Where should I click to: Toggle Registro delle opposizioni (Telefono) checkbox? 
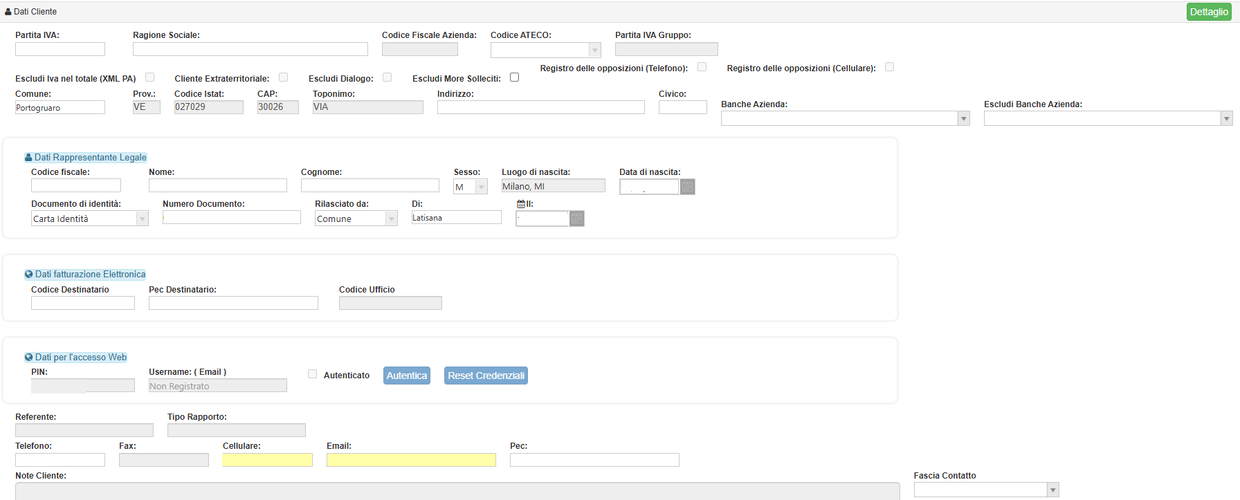tap(702, 67)
